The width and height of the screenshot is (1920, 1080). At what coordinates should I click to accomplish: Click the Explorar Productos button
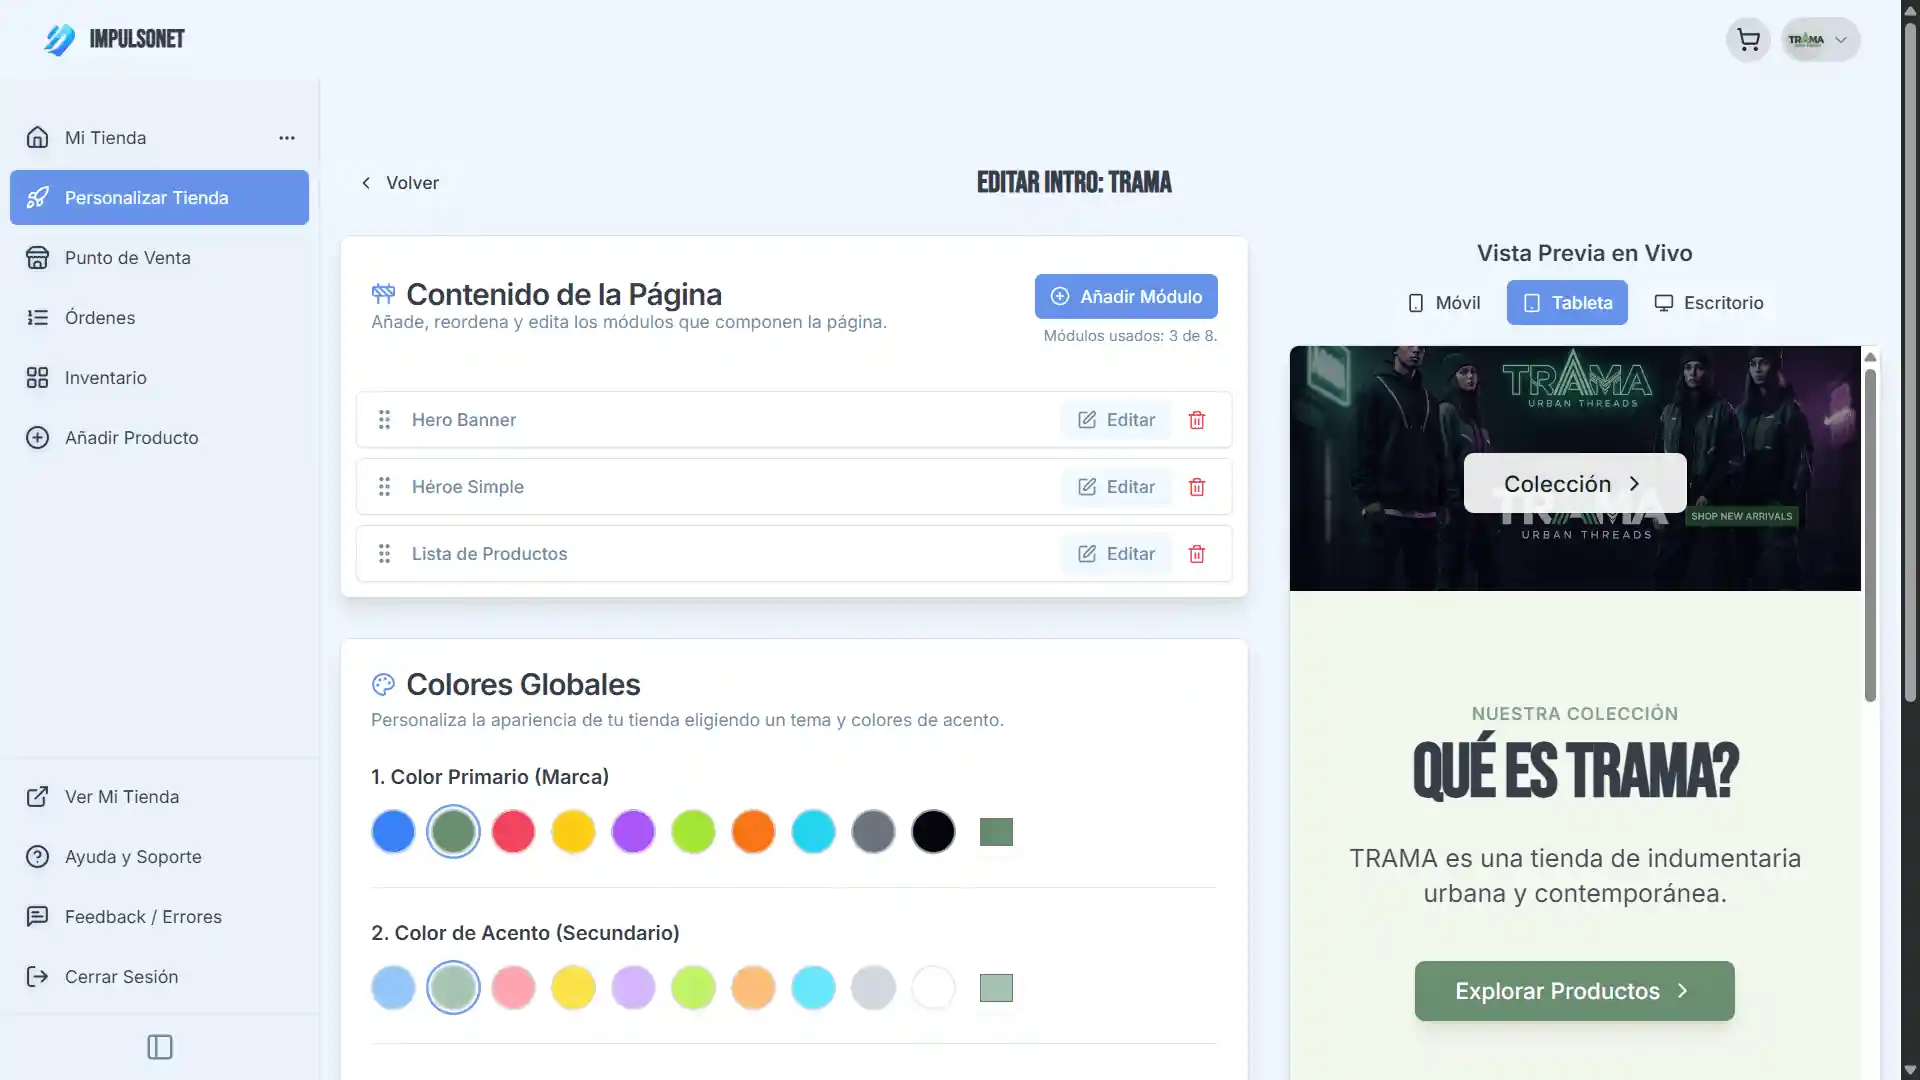[x=1573, y=991]
